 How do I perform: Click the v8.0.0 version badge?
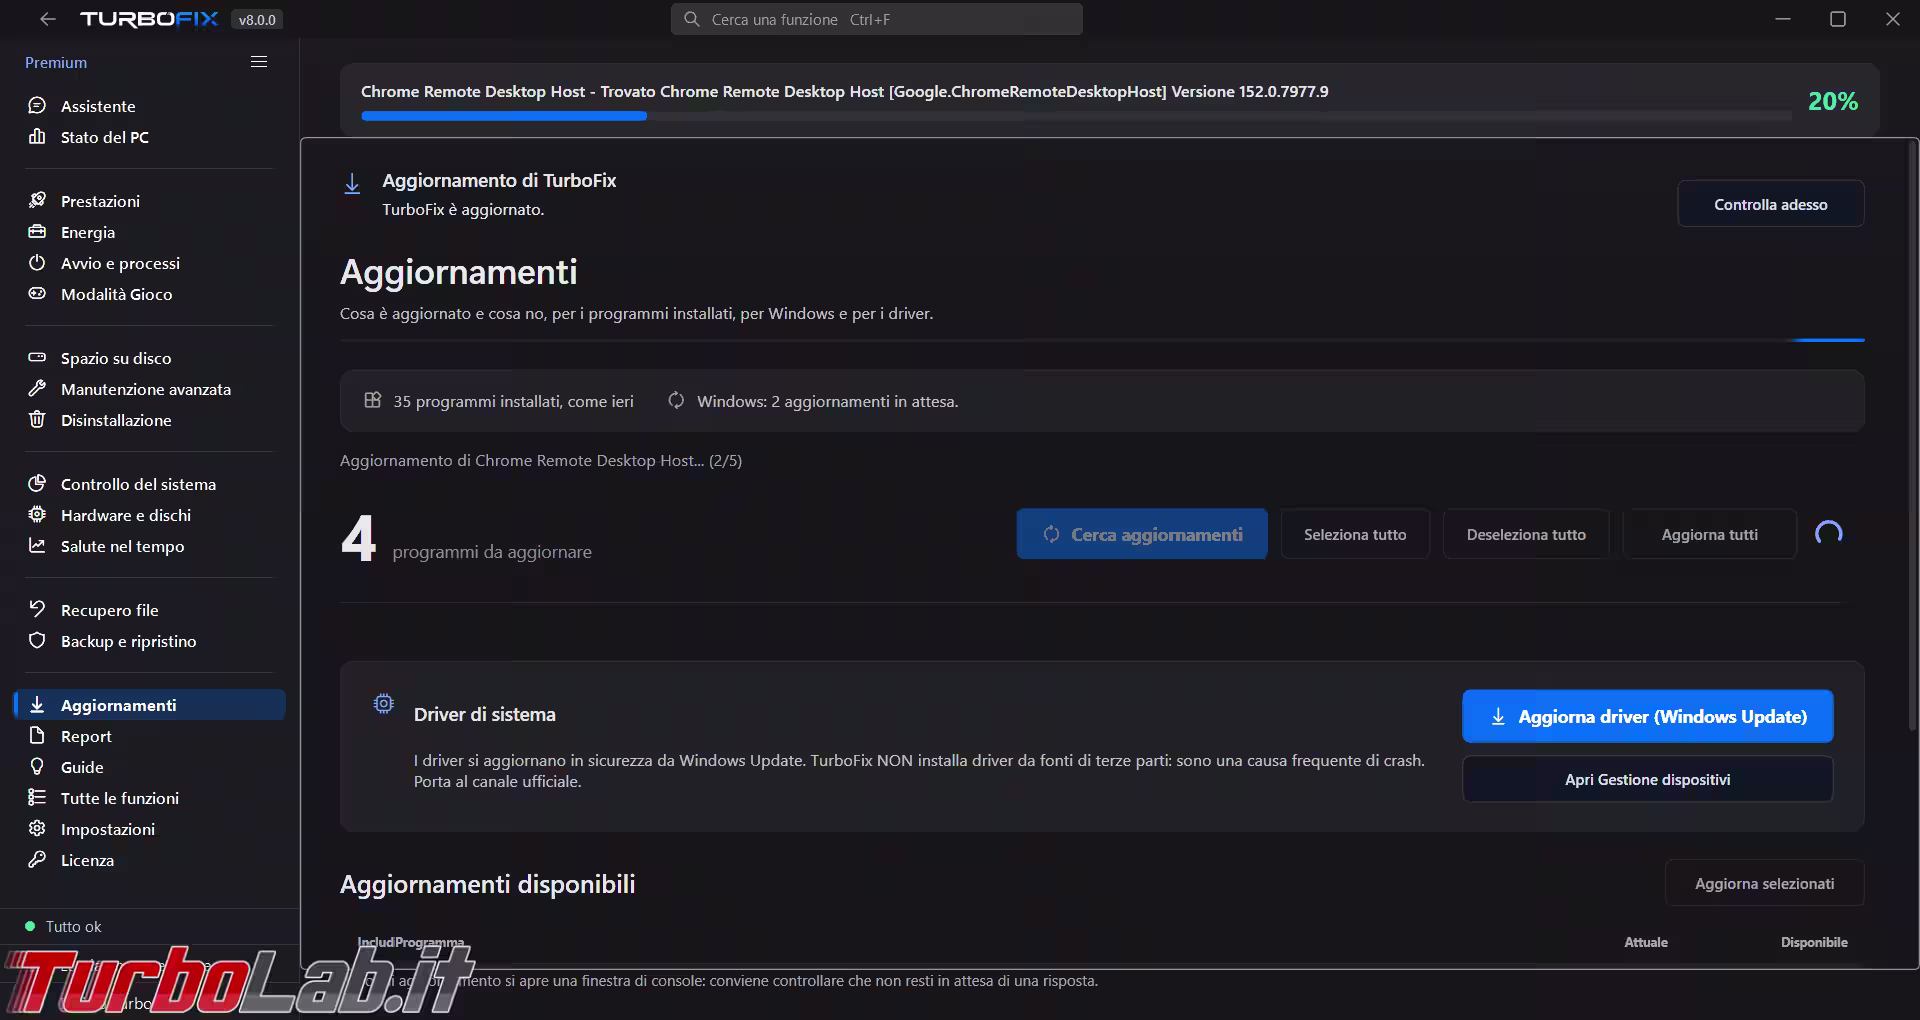(x=257, y=20)
